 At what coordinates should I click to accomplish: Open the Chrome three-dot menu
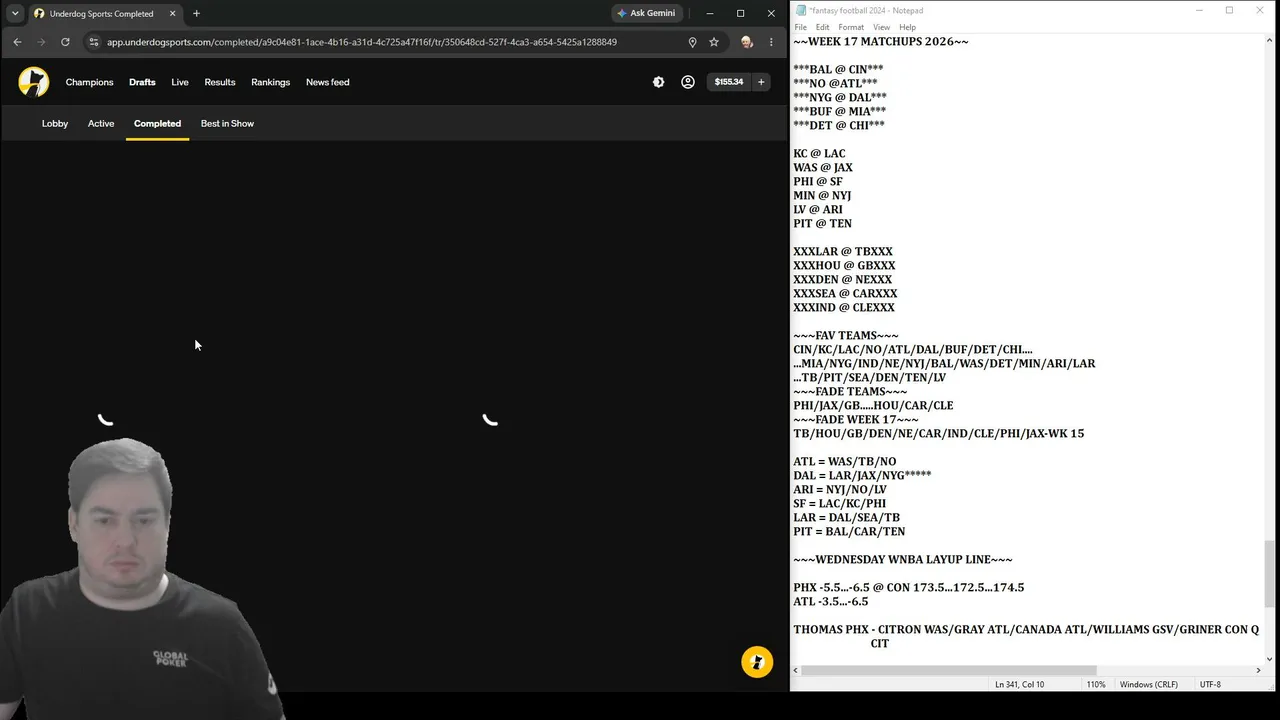pos(771,42)
